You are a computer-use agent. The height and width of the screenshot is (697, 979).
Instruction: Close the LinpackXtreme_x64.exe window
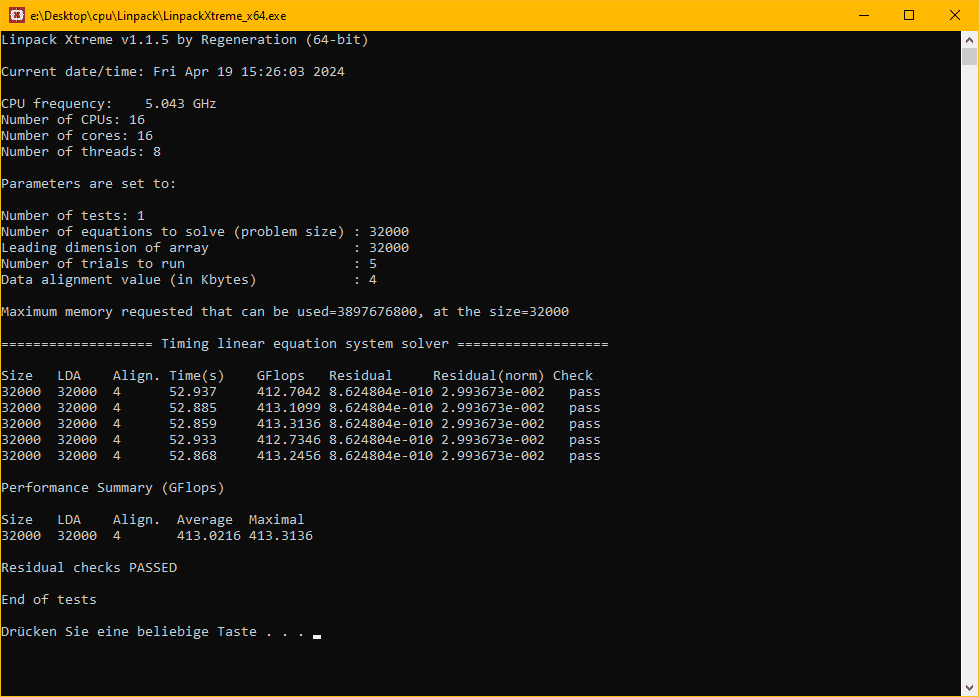[955, 15]
